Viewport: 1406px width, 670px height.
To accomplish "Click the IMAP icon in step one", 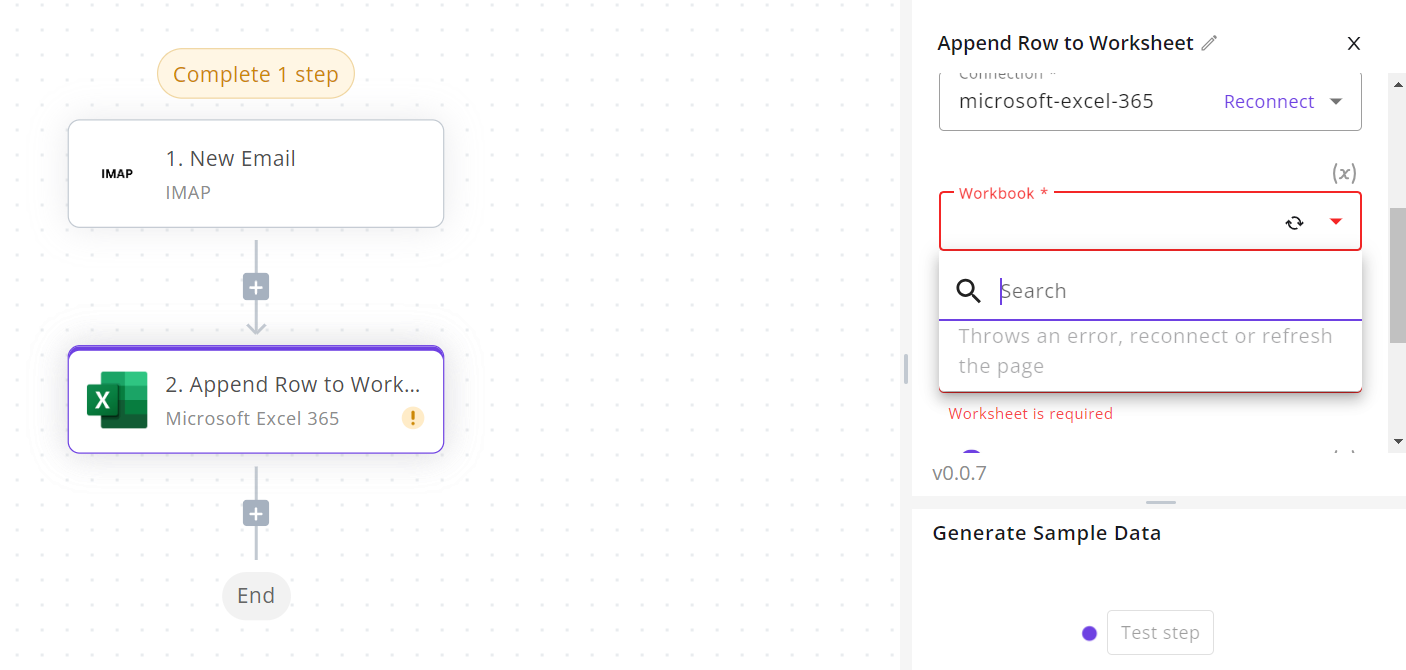I will click(117, 174).
